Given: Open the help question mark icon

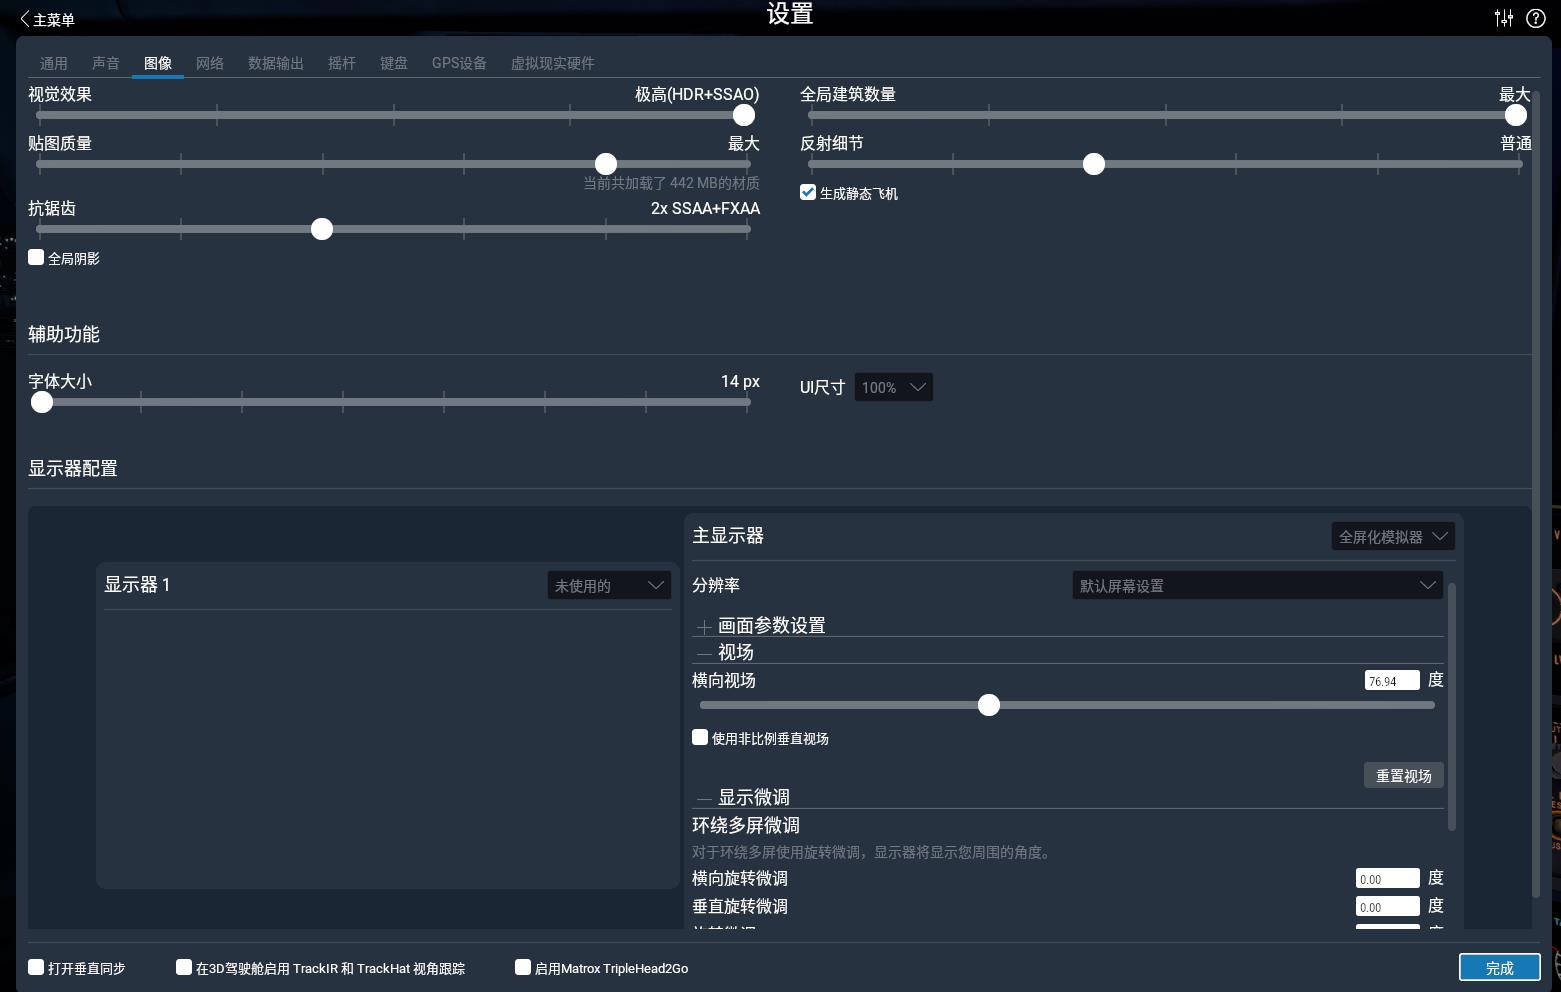Looking at the screenshot, I should pyautogui.click(x=1537, y=18).
